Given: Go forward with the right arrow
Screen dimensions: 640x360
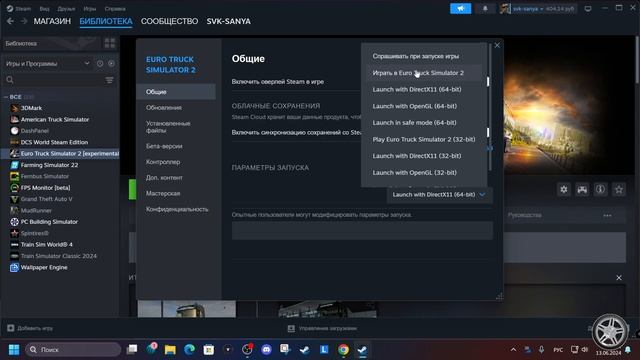Looking at the screenshot, I should 24,21.
